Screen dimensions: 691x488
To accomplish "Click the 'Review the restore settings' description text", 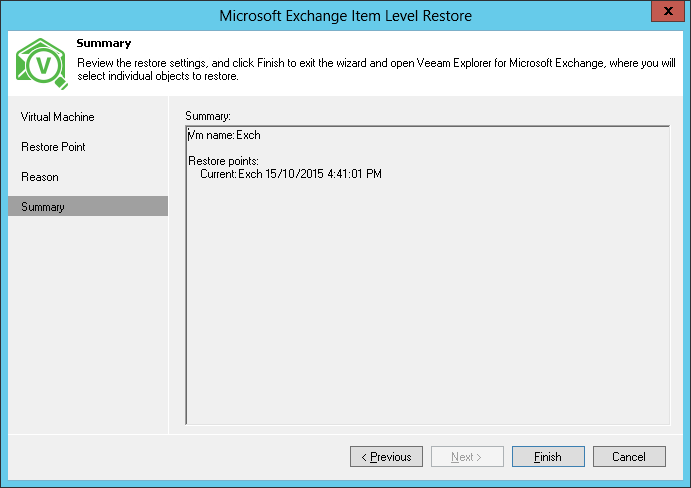I will pyautogui.click(x=376, y=69).
